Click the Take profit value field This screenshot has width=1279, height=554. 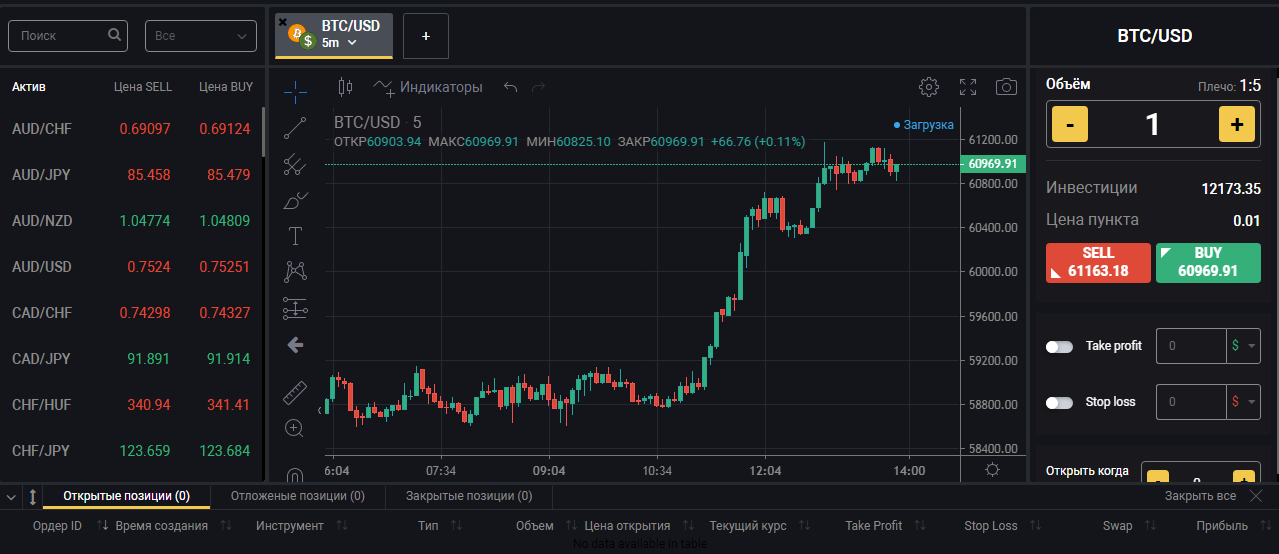(1191, 346)
